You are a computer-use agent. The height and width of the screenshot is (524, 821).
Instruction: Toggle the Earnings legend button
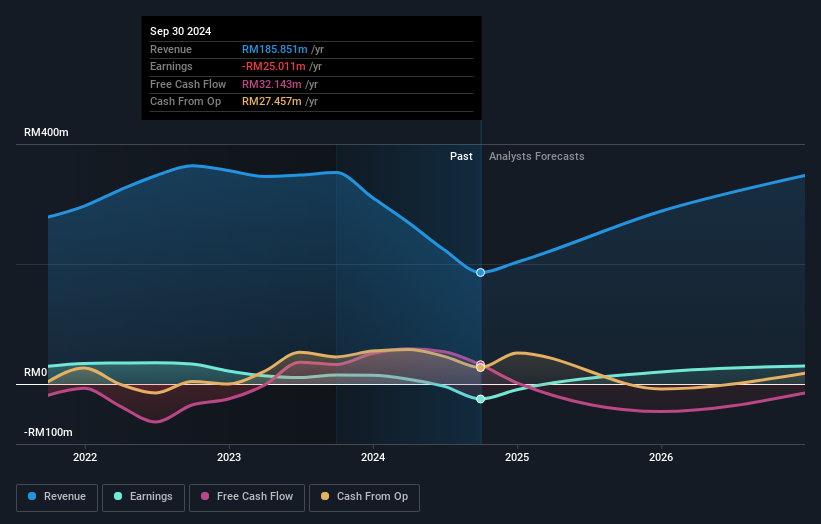(x=143, y=497)
